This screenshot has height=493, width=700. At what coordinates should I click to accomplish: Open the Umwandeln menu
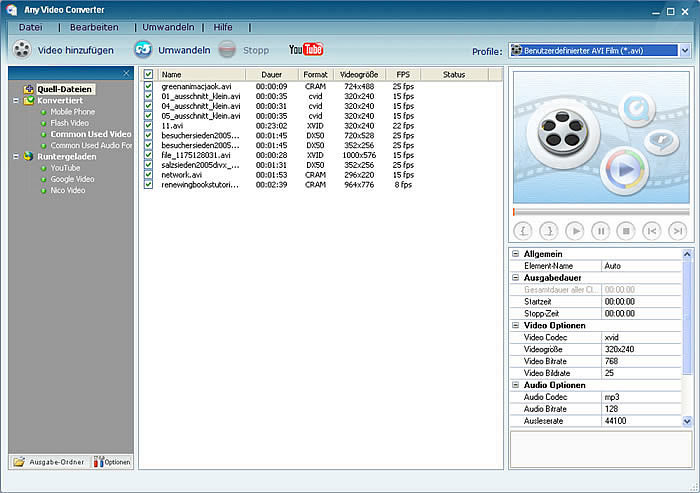pyautogui.click(x=168, y=27)
